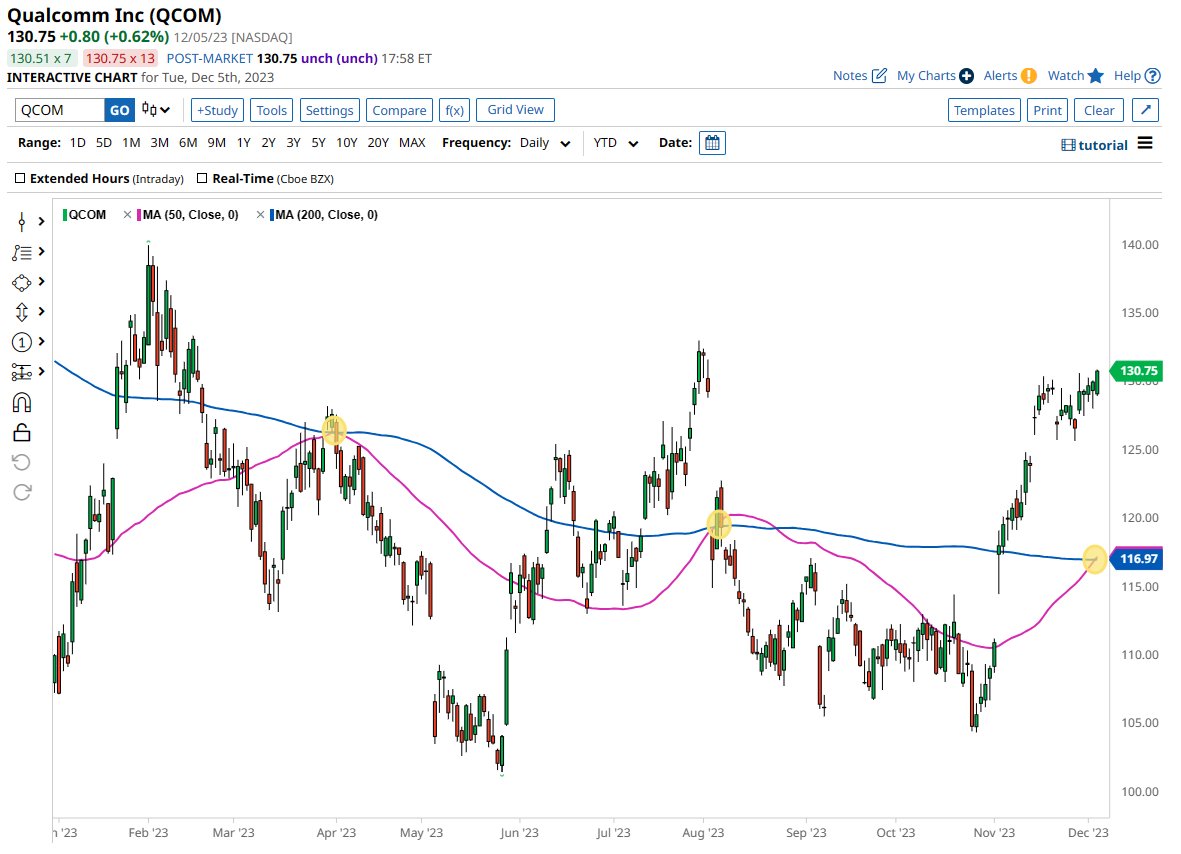Select the 6M range
The width and height of the screenshot is (1181, 854).
pyautogui.click(x=188, y=142)
